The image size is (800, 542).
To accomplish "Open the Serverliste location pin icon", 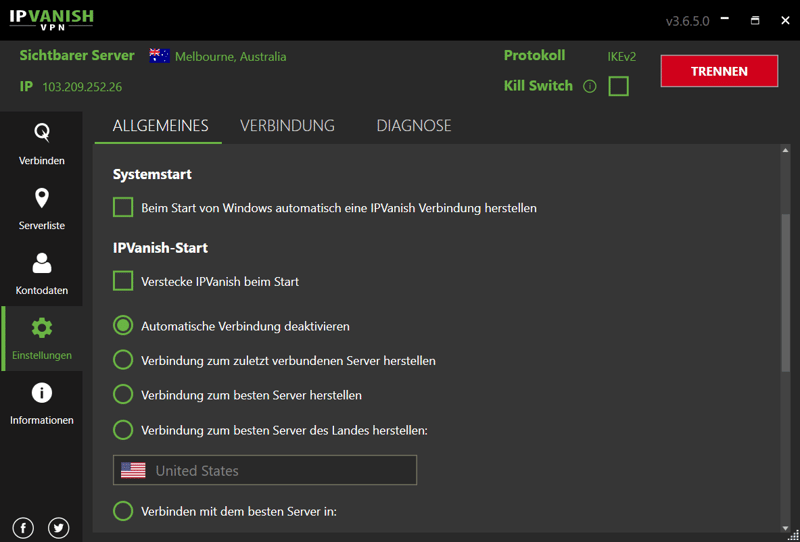I will 42,198.
